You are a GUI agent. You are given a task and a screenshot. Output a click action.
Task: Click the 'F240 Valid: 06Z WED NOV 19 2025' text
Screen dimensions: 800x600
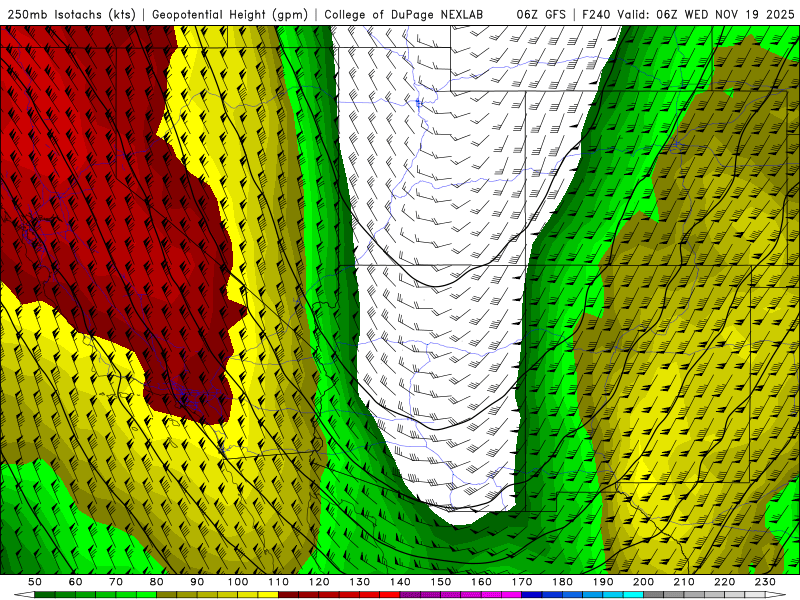click(x=688, y=14)
